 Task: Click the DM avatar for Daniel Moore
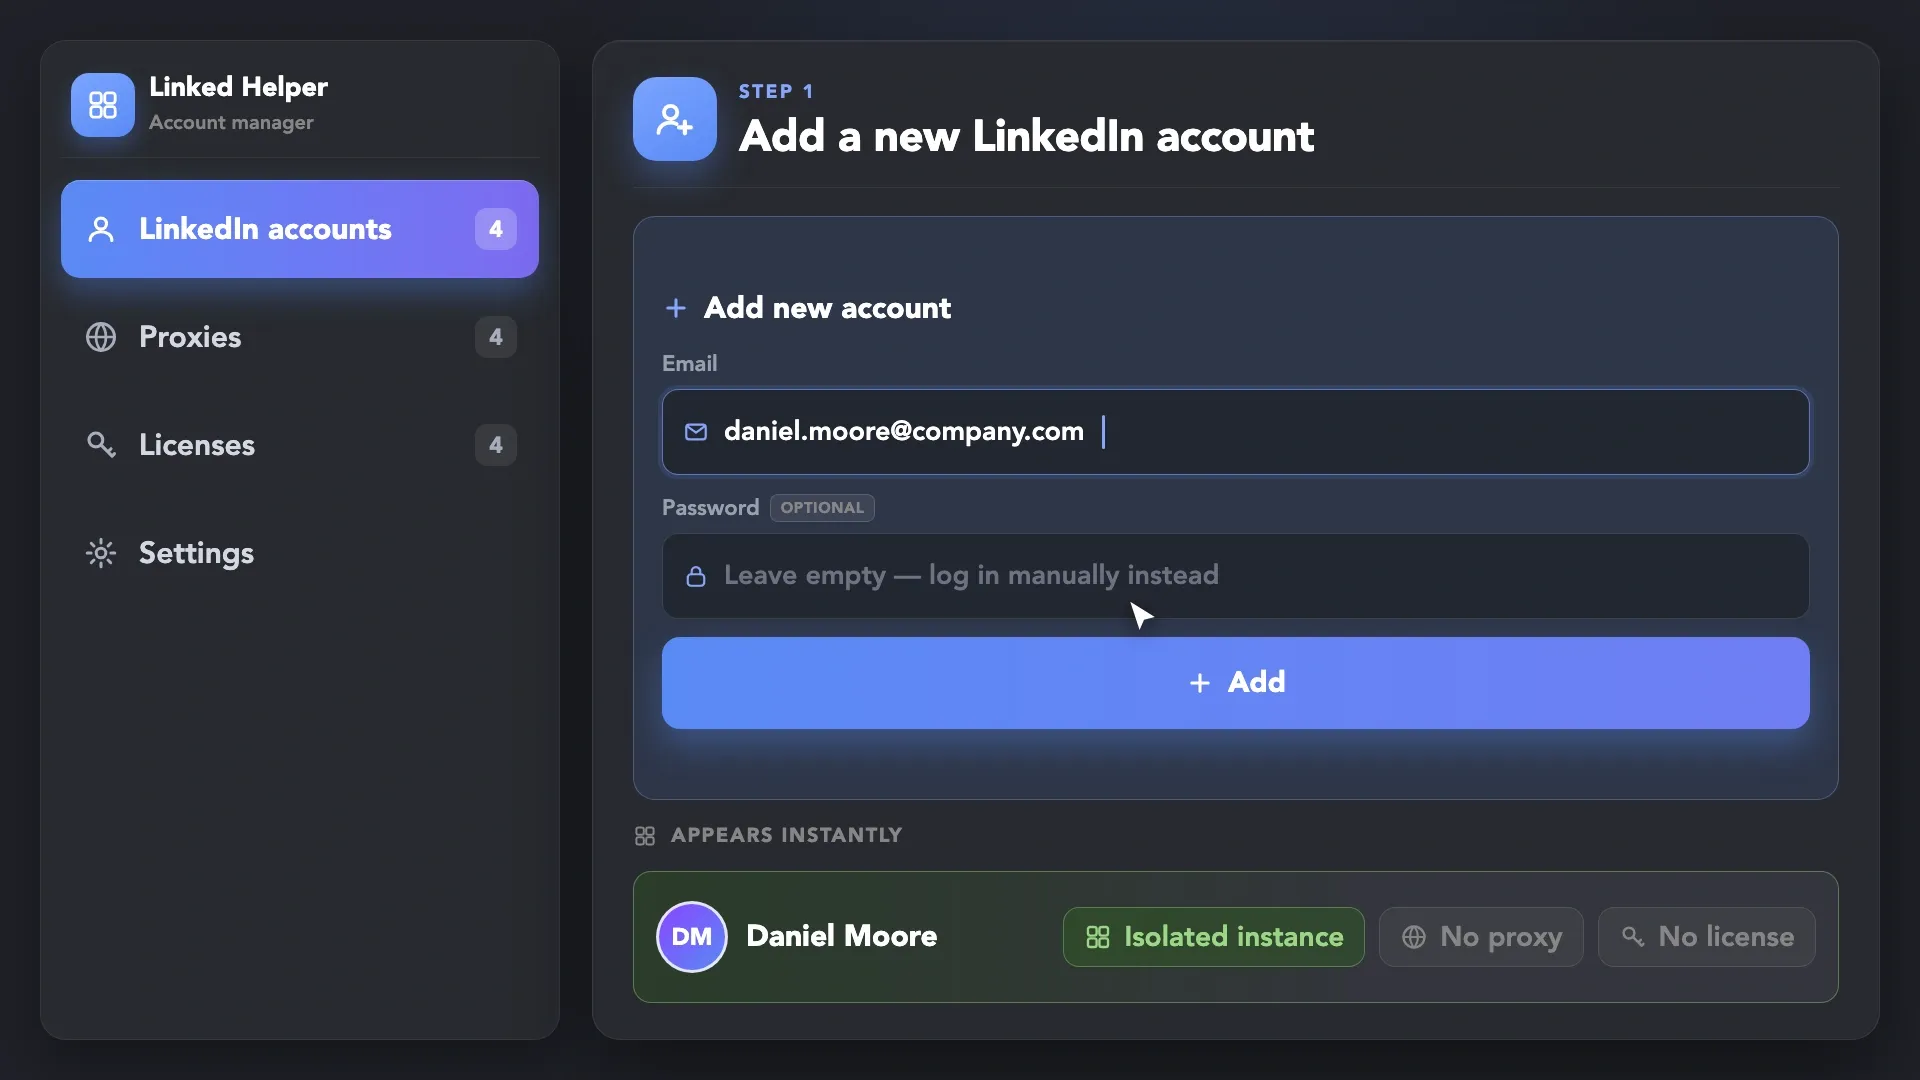[692, 937]
